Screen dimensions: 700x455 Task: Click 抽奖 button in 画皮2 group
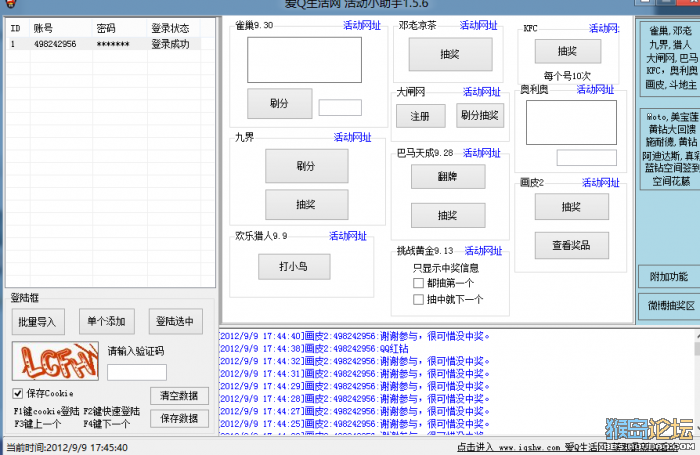click(572, 207)
